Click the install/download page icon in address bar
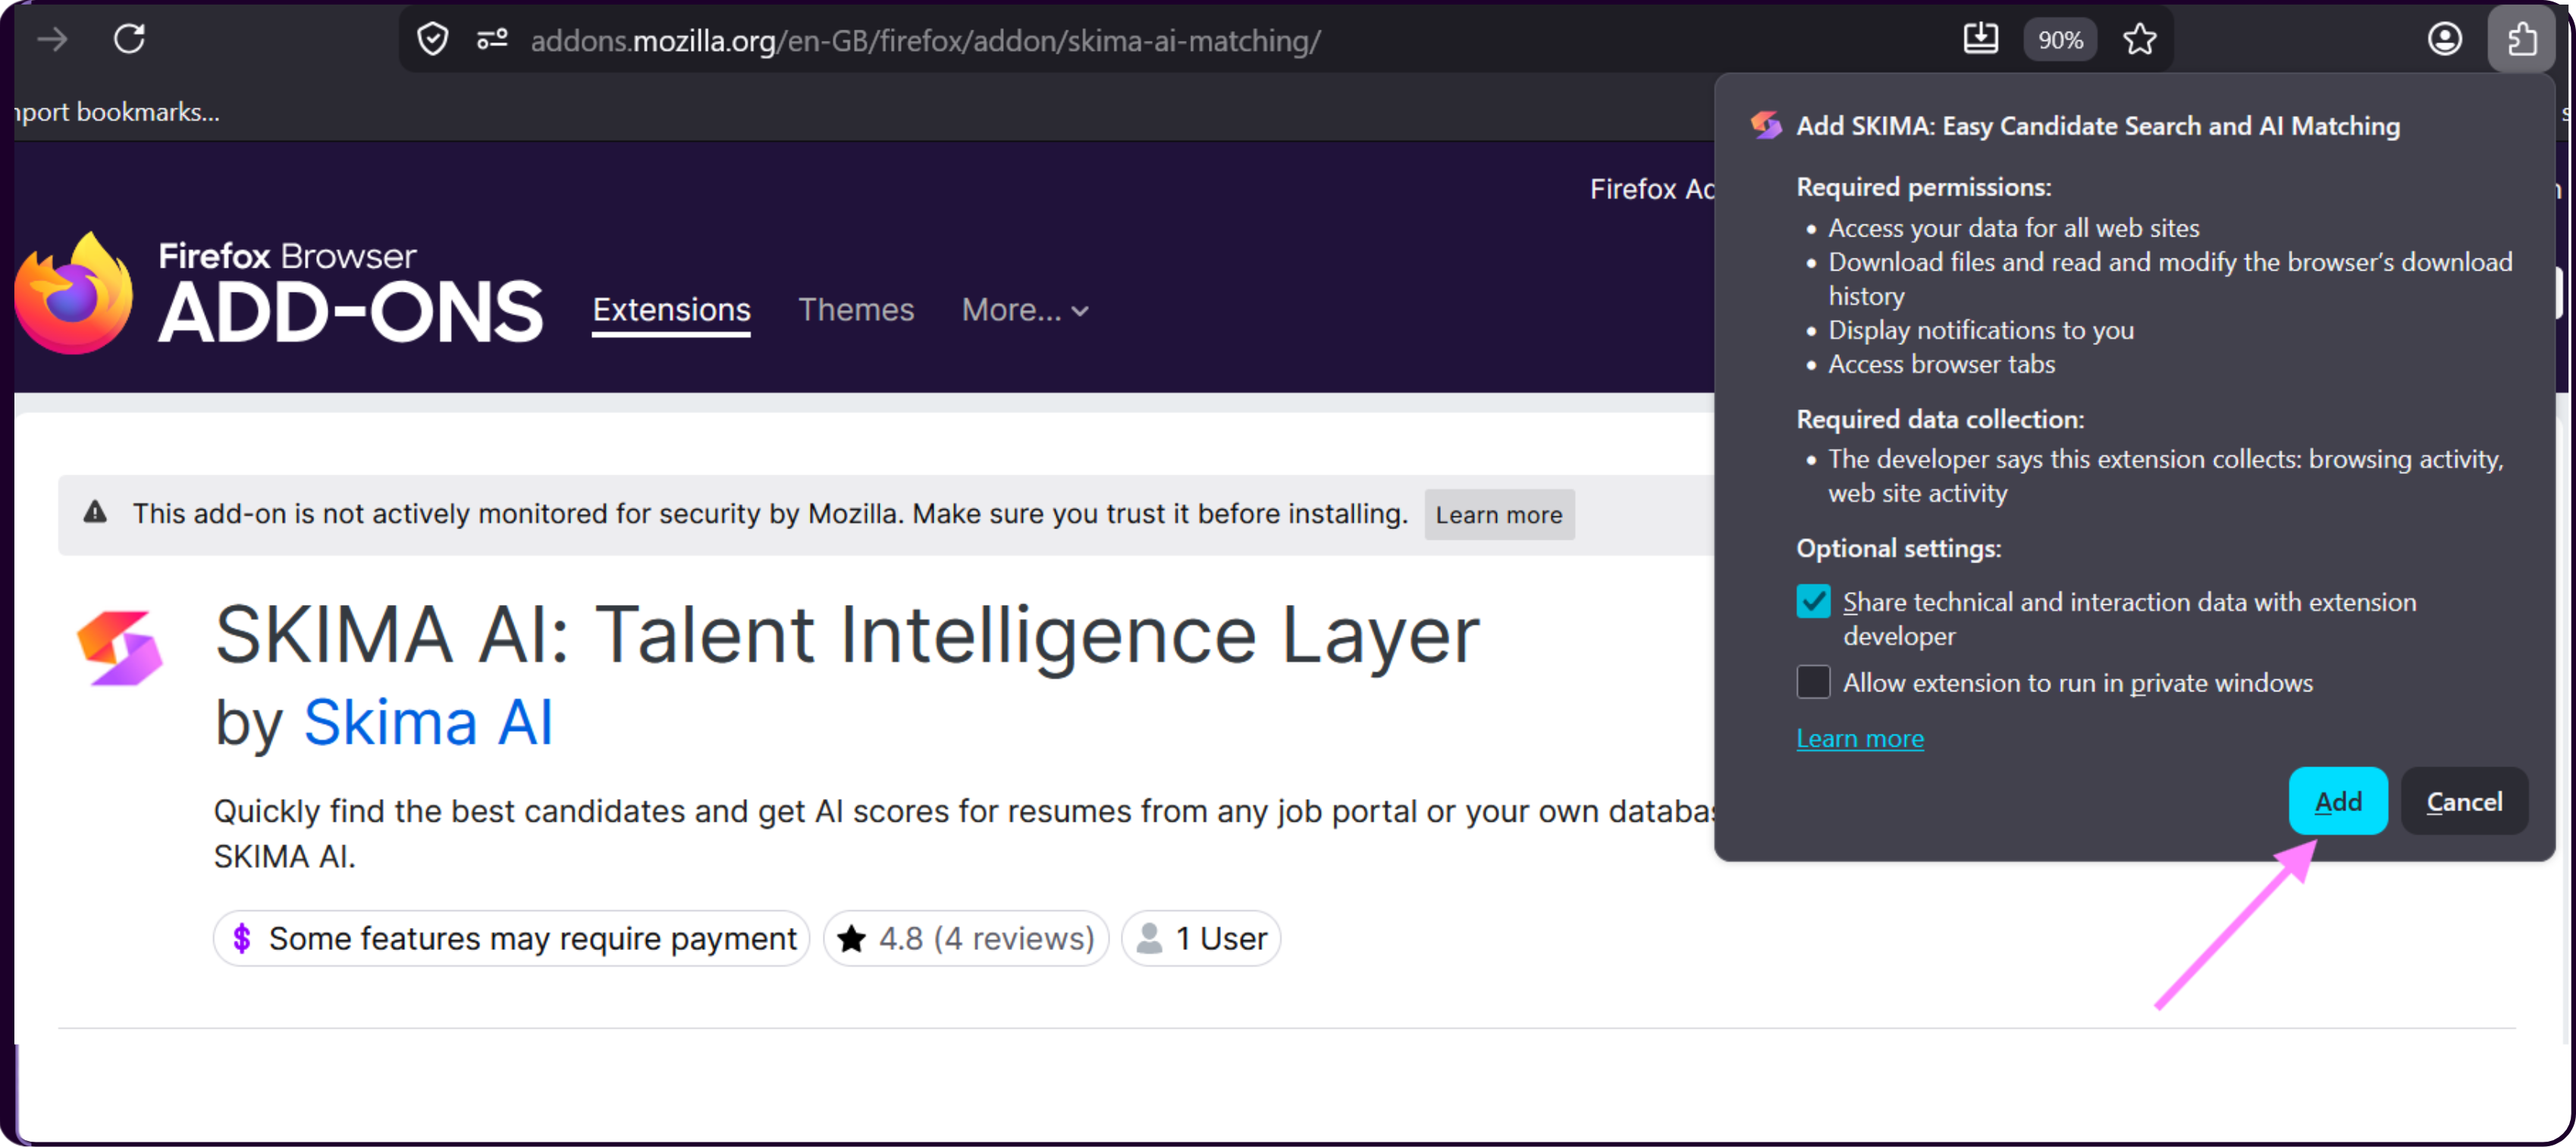The image size is (2576, 1147). pos(1980,39)
